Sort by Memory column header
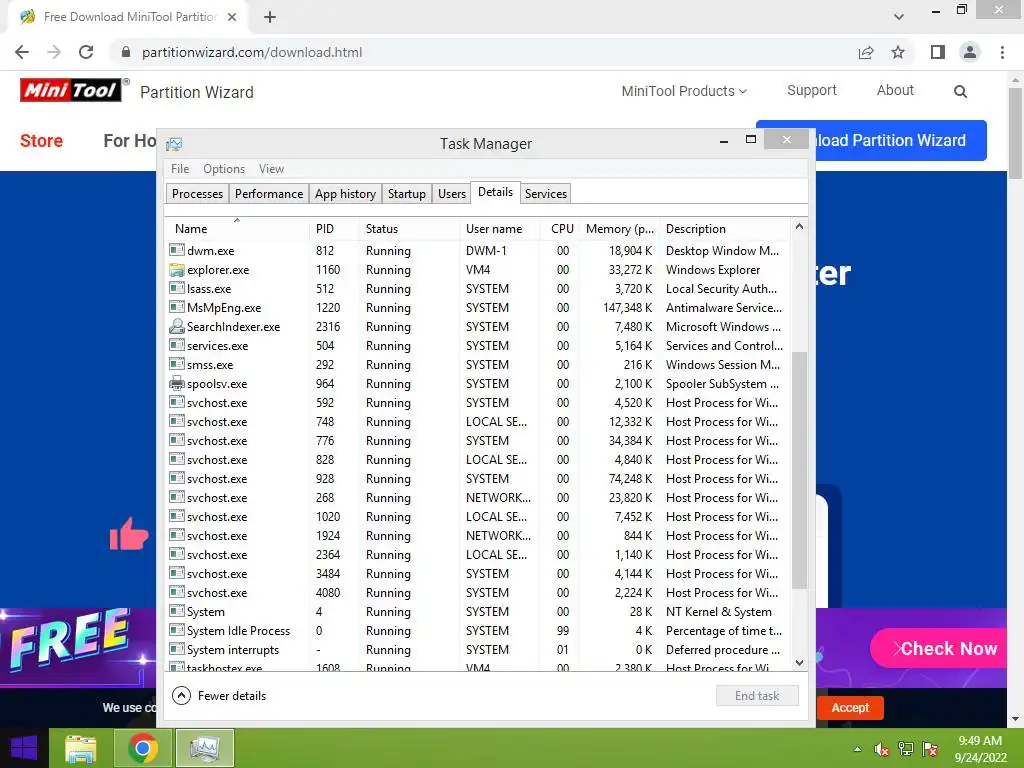This screenshot has width=1024, height=768. (619, 229)
